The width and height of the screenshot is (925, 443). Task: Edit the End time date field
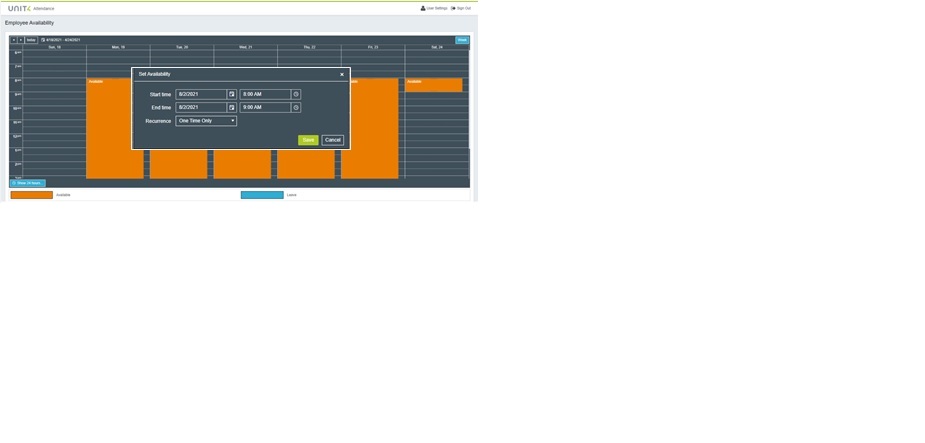click(201, 107)
